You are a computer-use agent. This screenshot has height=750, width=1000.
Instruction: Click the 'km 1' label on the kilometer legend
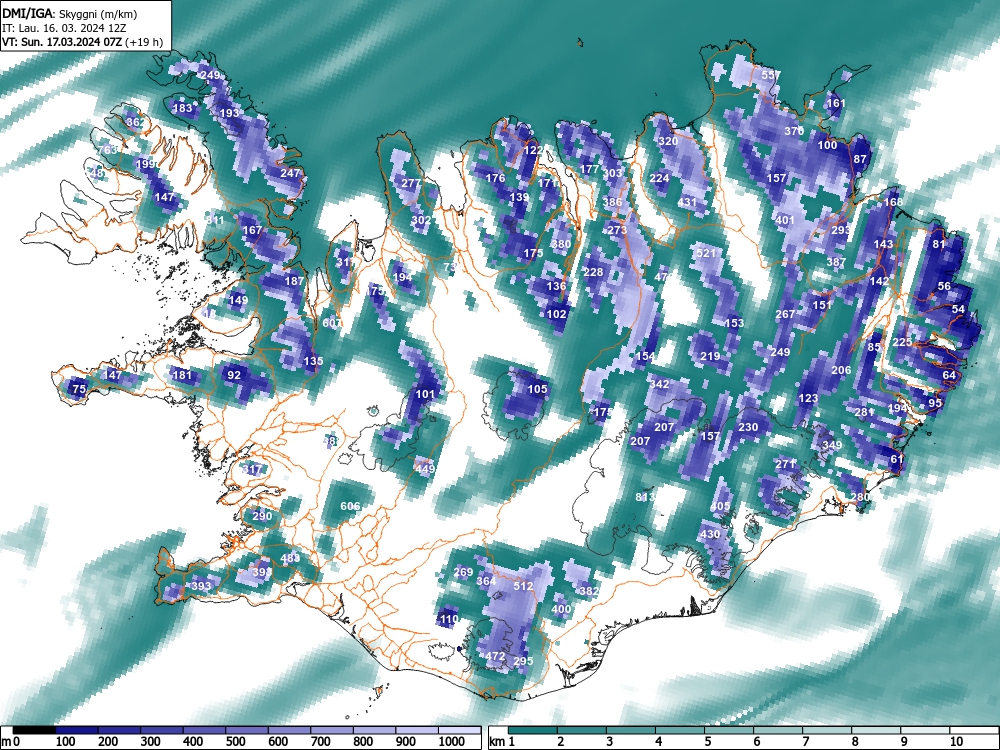[x=503, y=742]
